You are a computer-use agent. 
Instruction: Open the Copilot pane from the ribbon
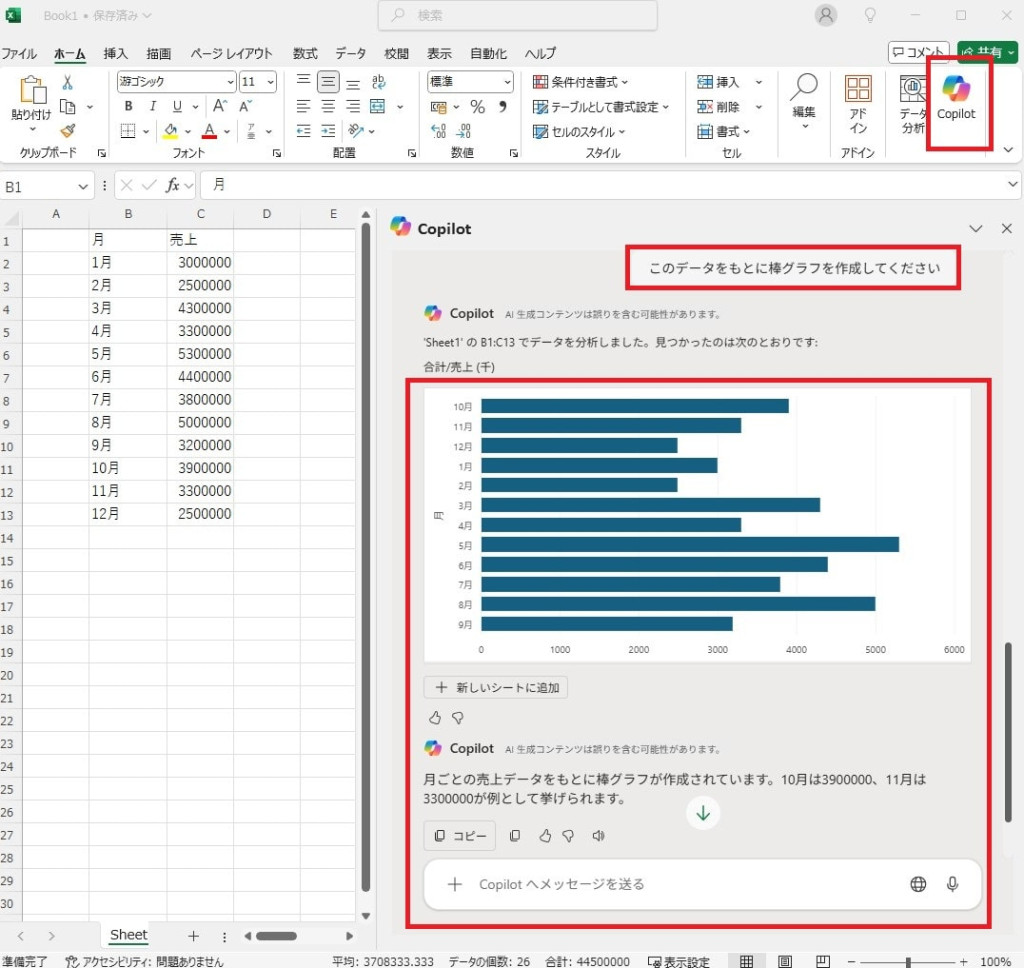[956, 99]
